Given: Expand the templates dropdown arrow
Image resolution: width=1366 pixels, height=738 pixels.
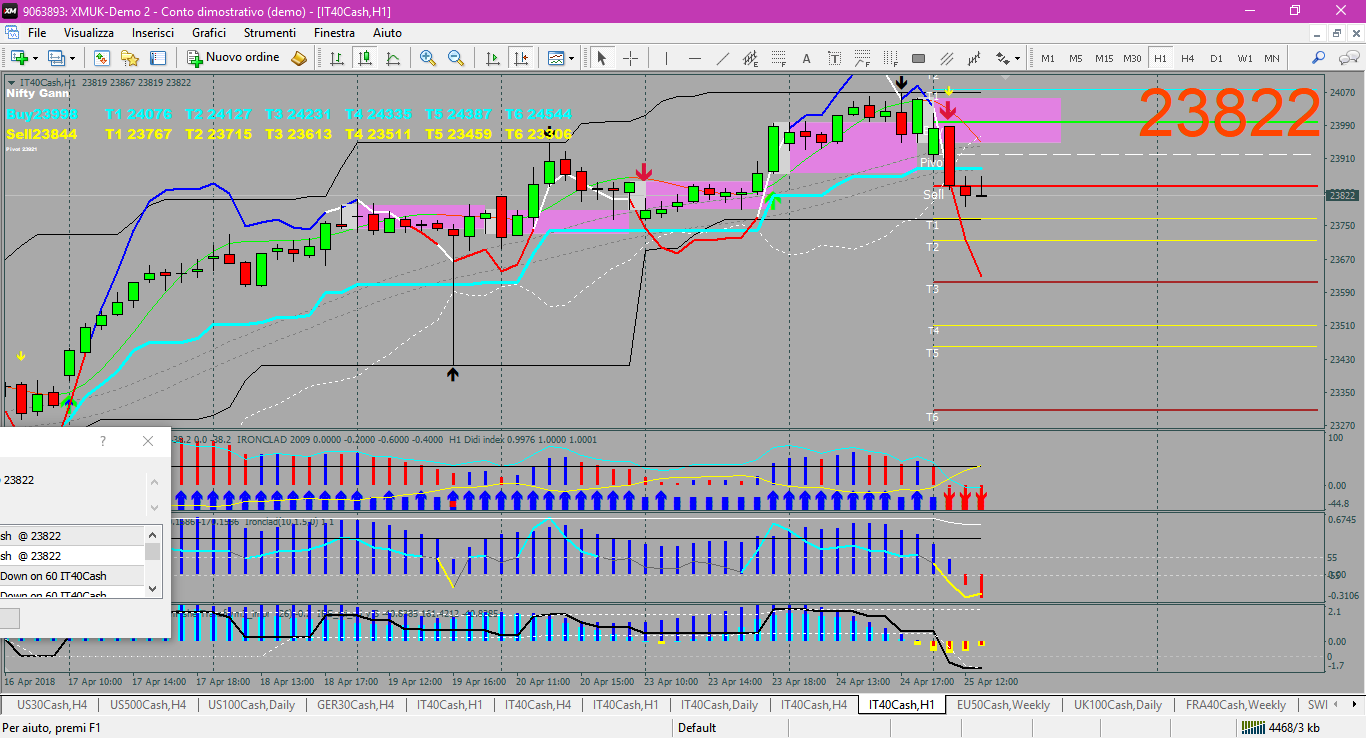Looking at the screenshot, I should (571, 58).
